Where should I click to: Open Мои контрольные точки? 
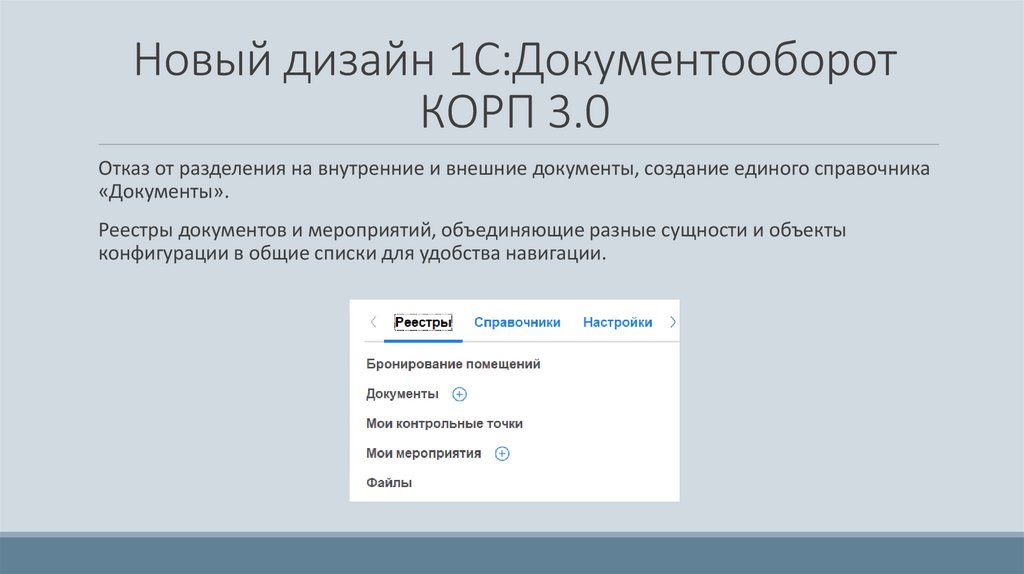click(x=444, y=424)
